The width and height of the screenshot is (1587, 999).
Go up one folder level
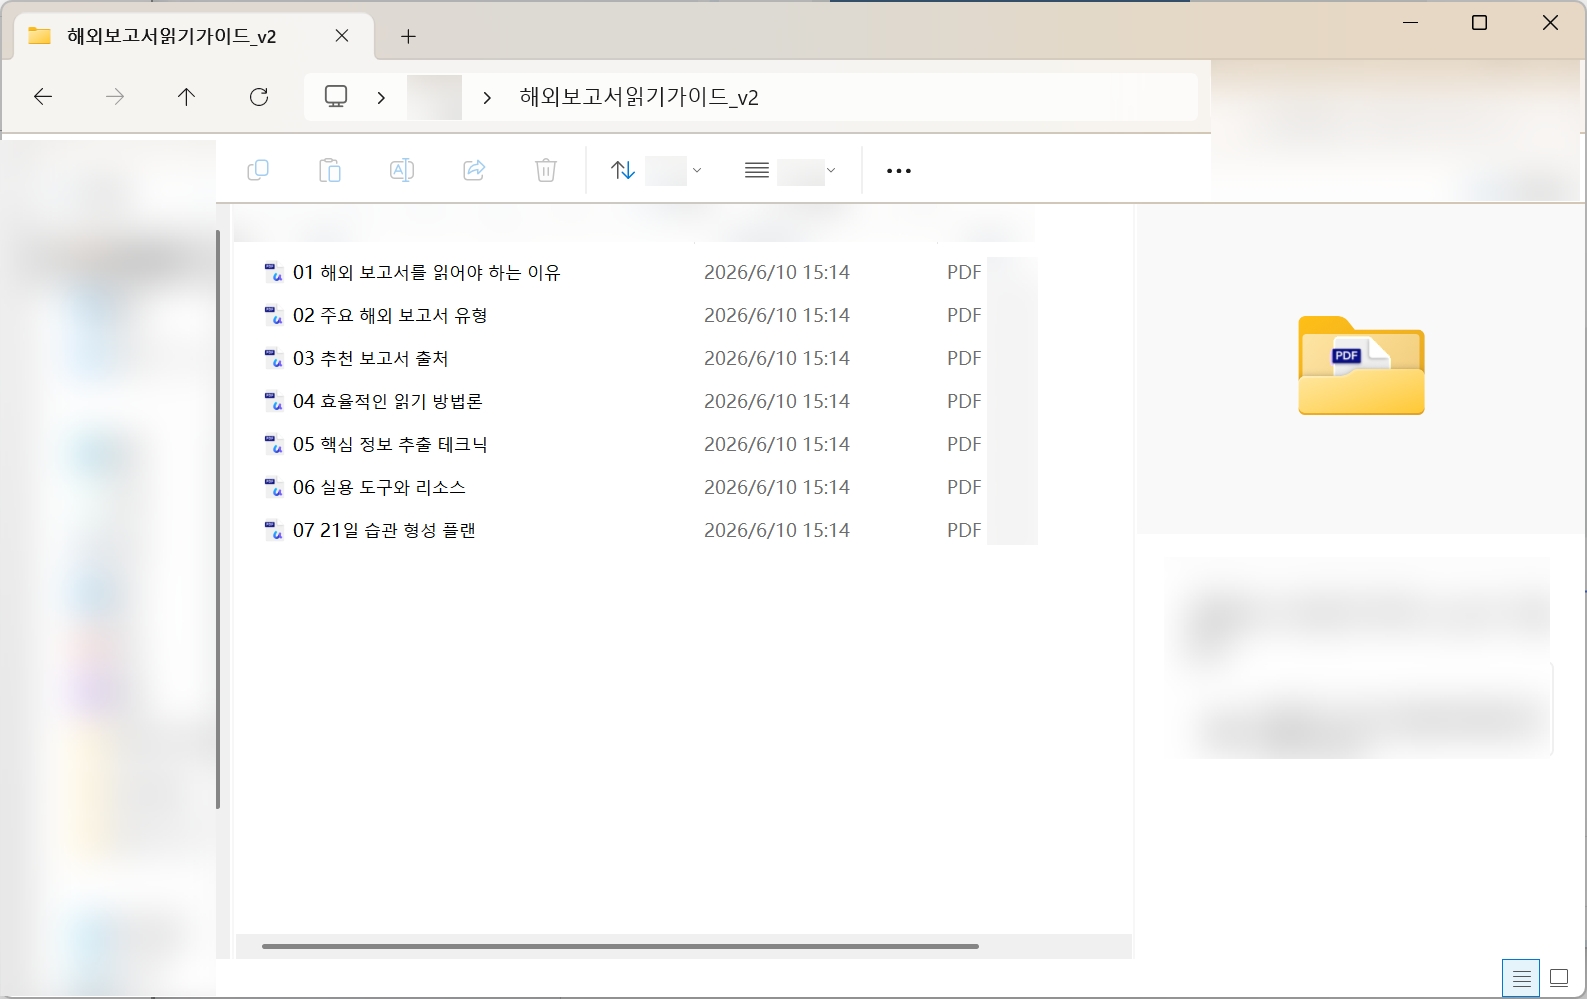pyautogui.click(x=186, y=97)
